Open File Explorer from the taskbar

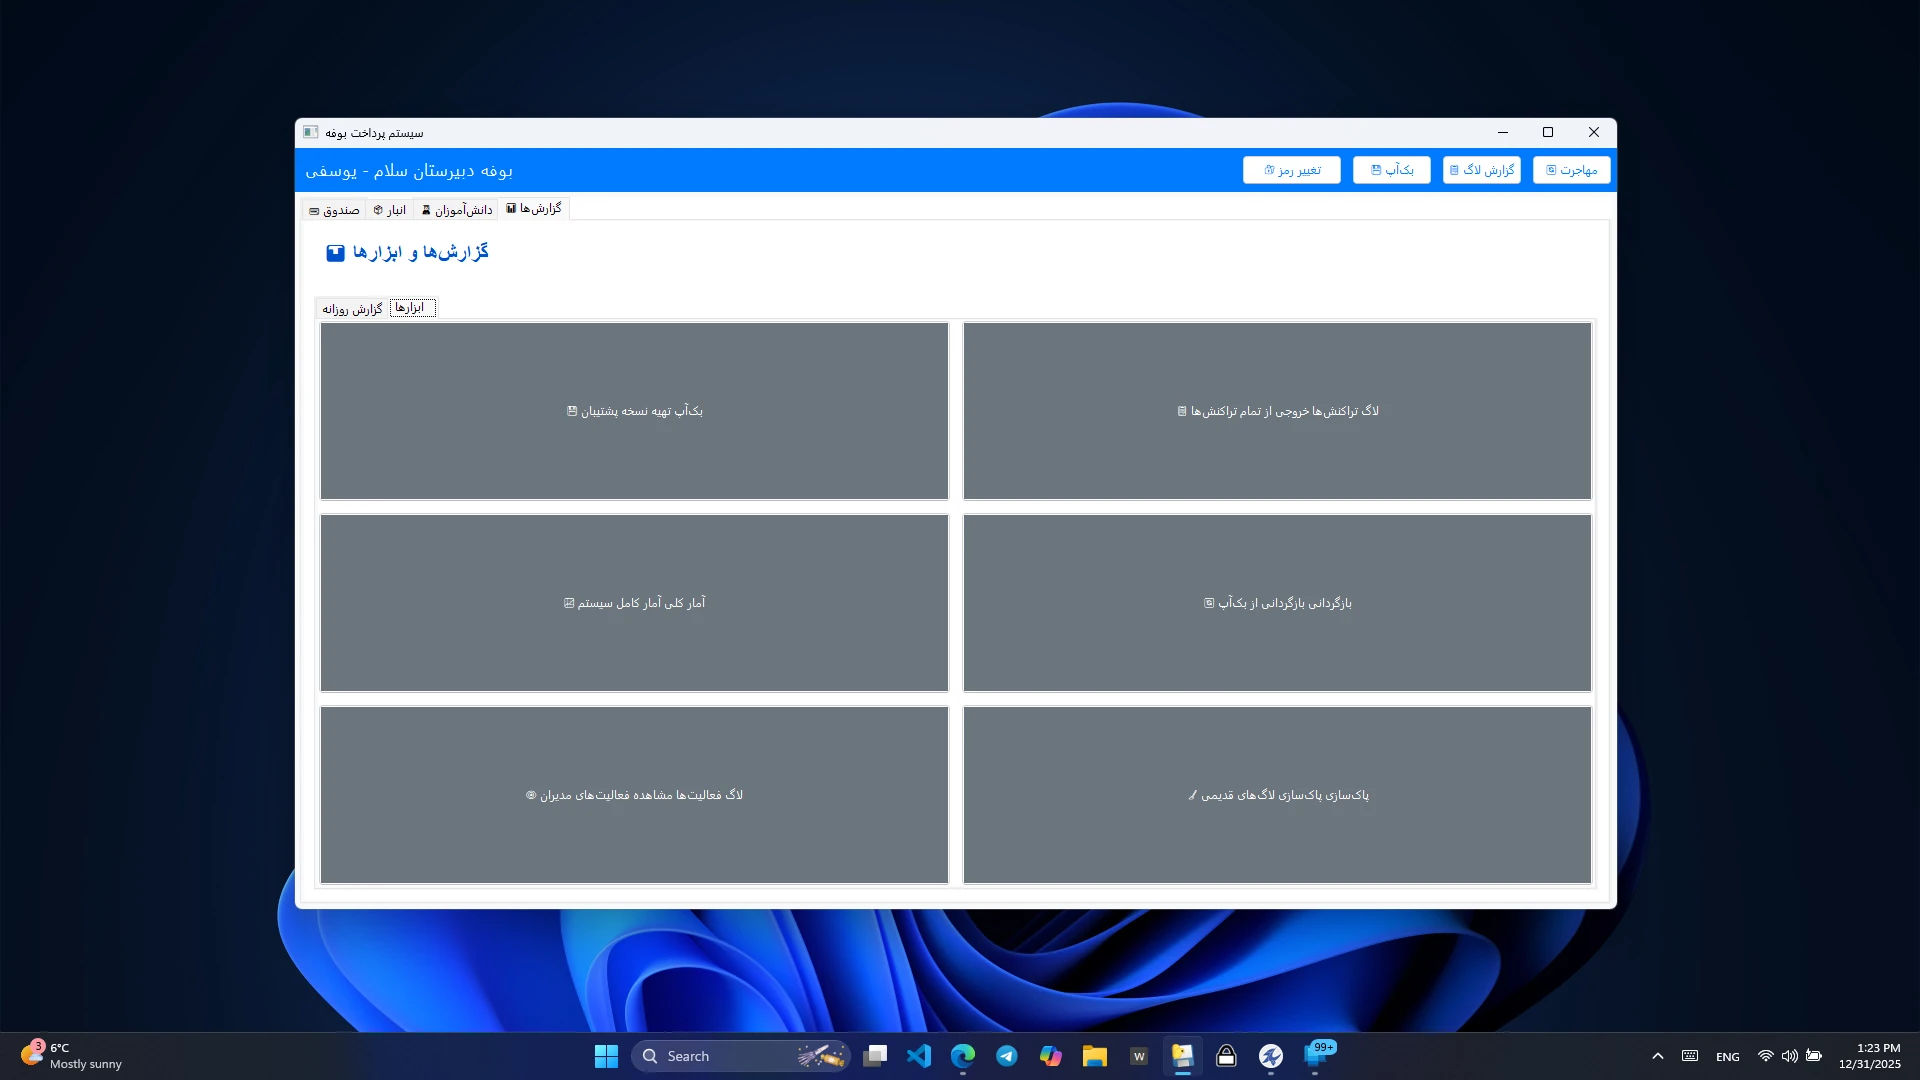(1094, 1056)
